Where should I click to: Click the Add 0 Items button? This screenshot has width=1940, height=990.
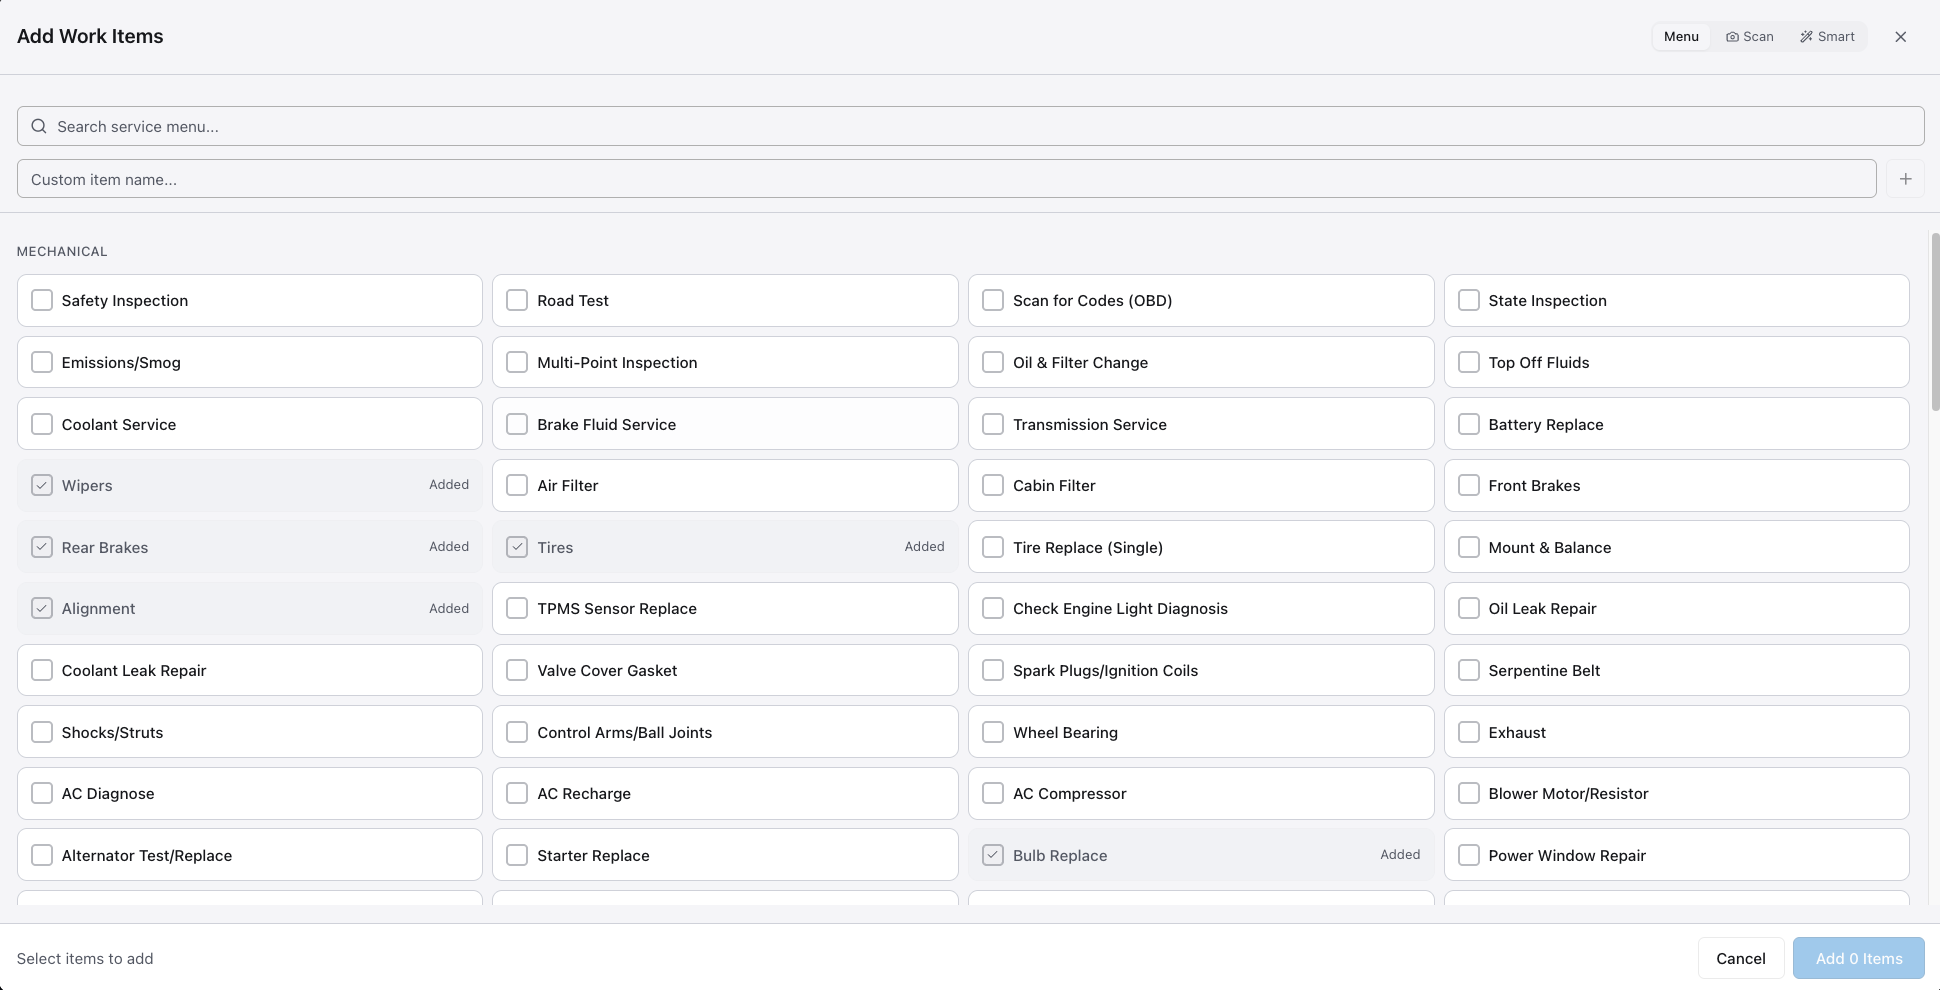click(x=1858, y=958)
